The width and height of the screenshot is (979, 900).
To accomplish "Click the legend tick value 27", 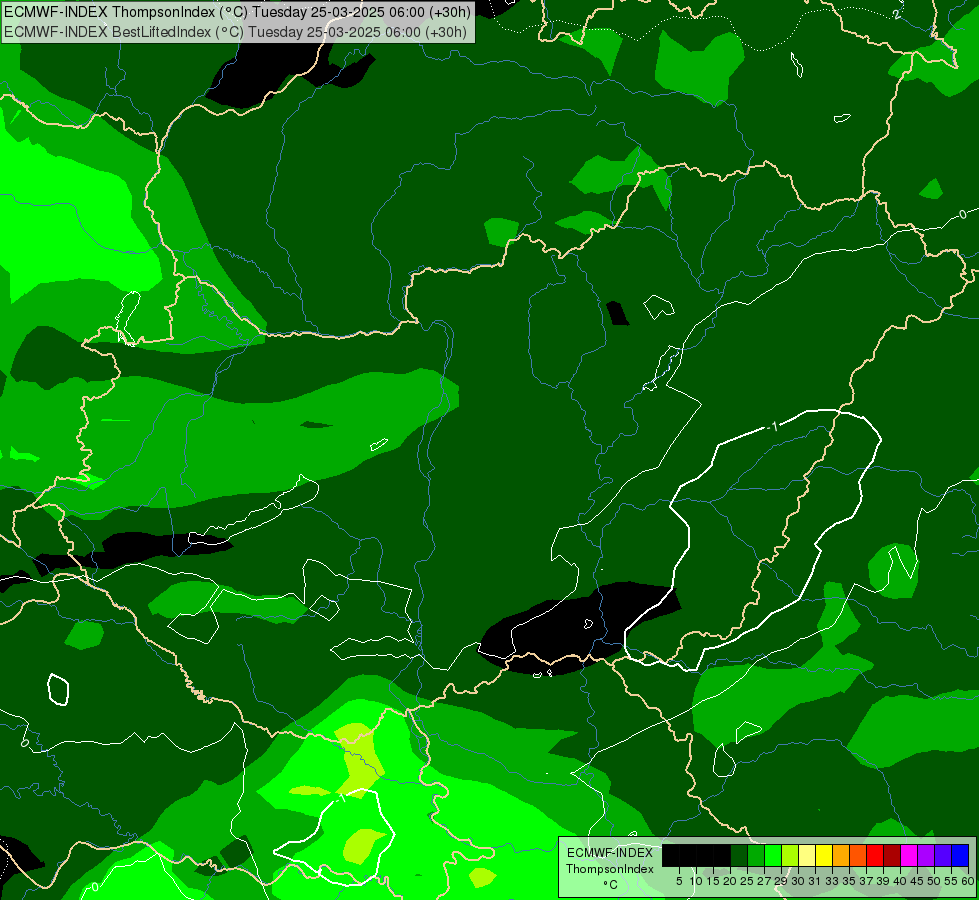I will tap(764, 881).
